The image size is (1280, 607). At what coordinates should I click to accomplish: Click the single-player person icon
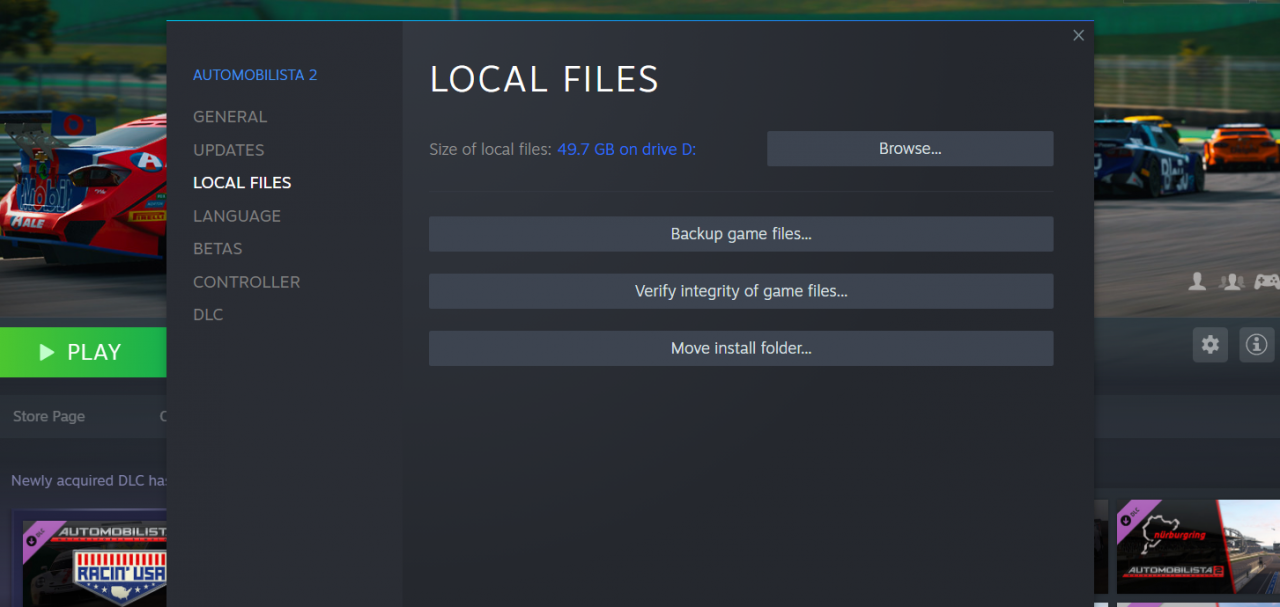point(1197,282)
